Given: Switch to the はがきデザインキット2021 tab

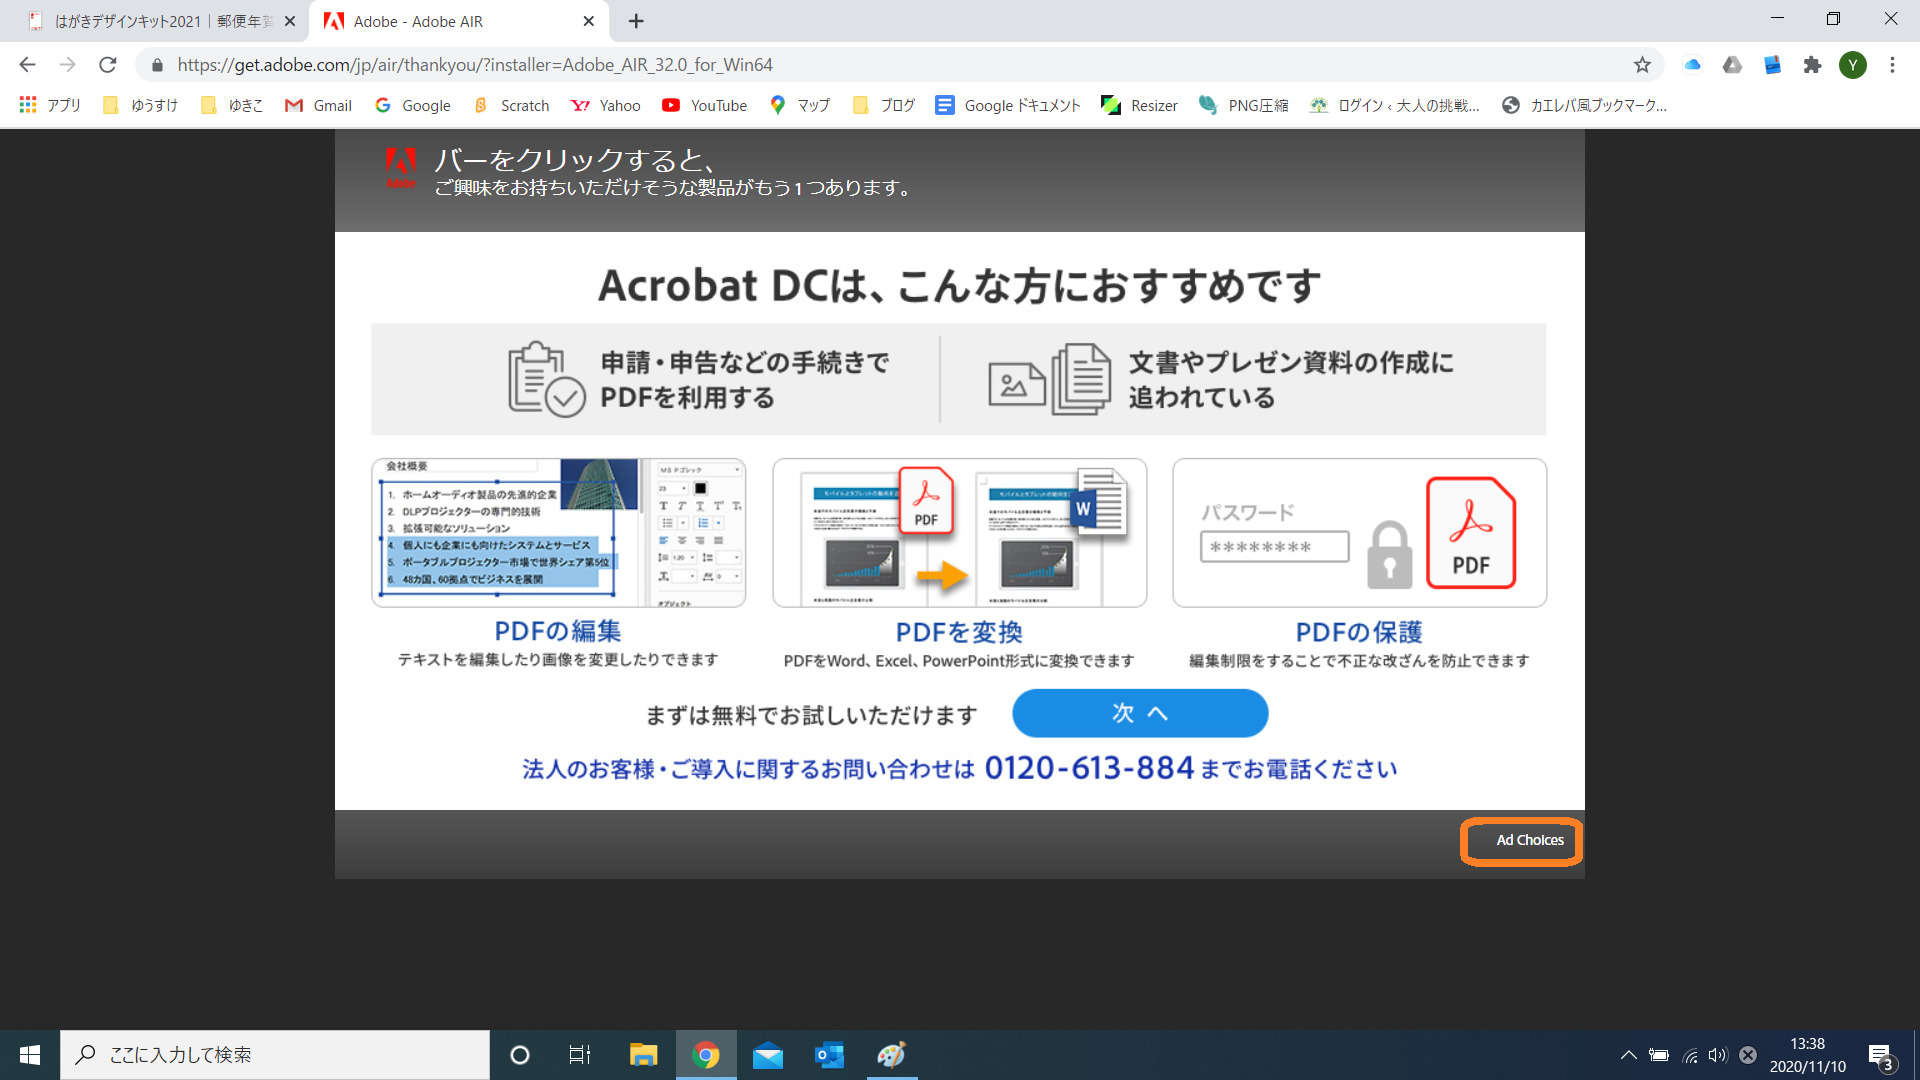Looking at the screenshot, I should click(x=160, y=21).
